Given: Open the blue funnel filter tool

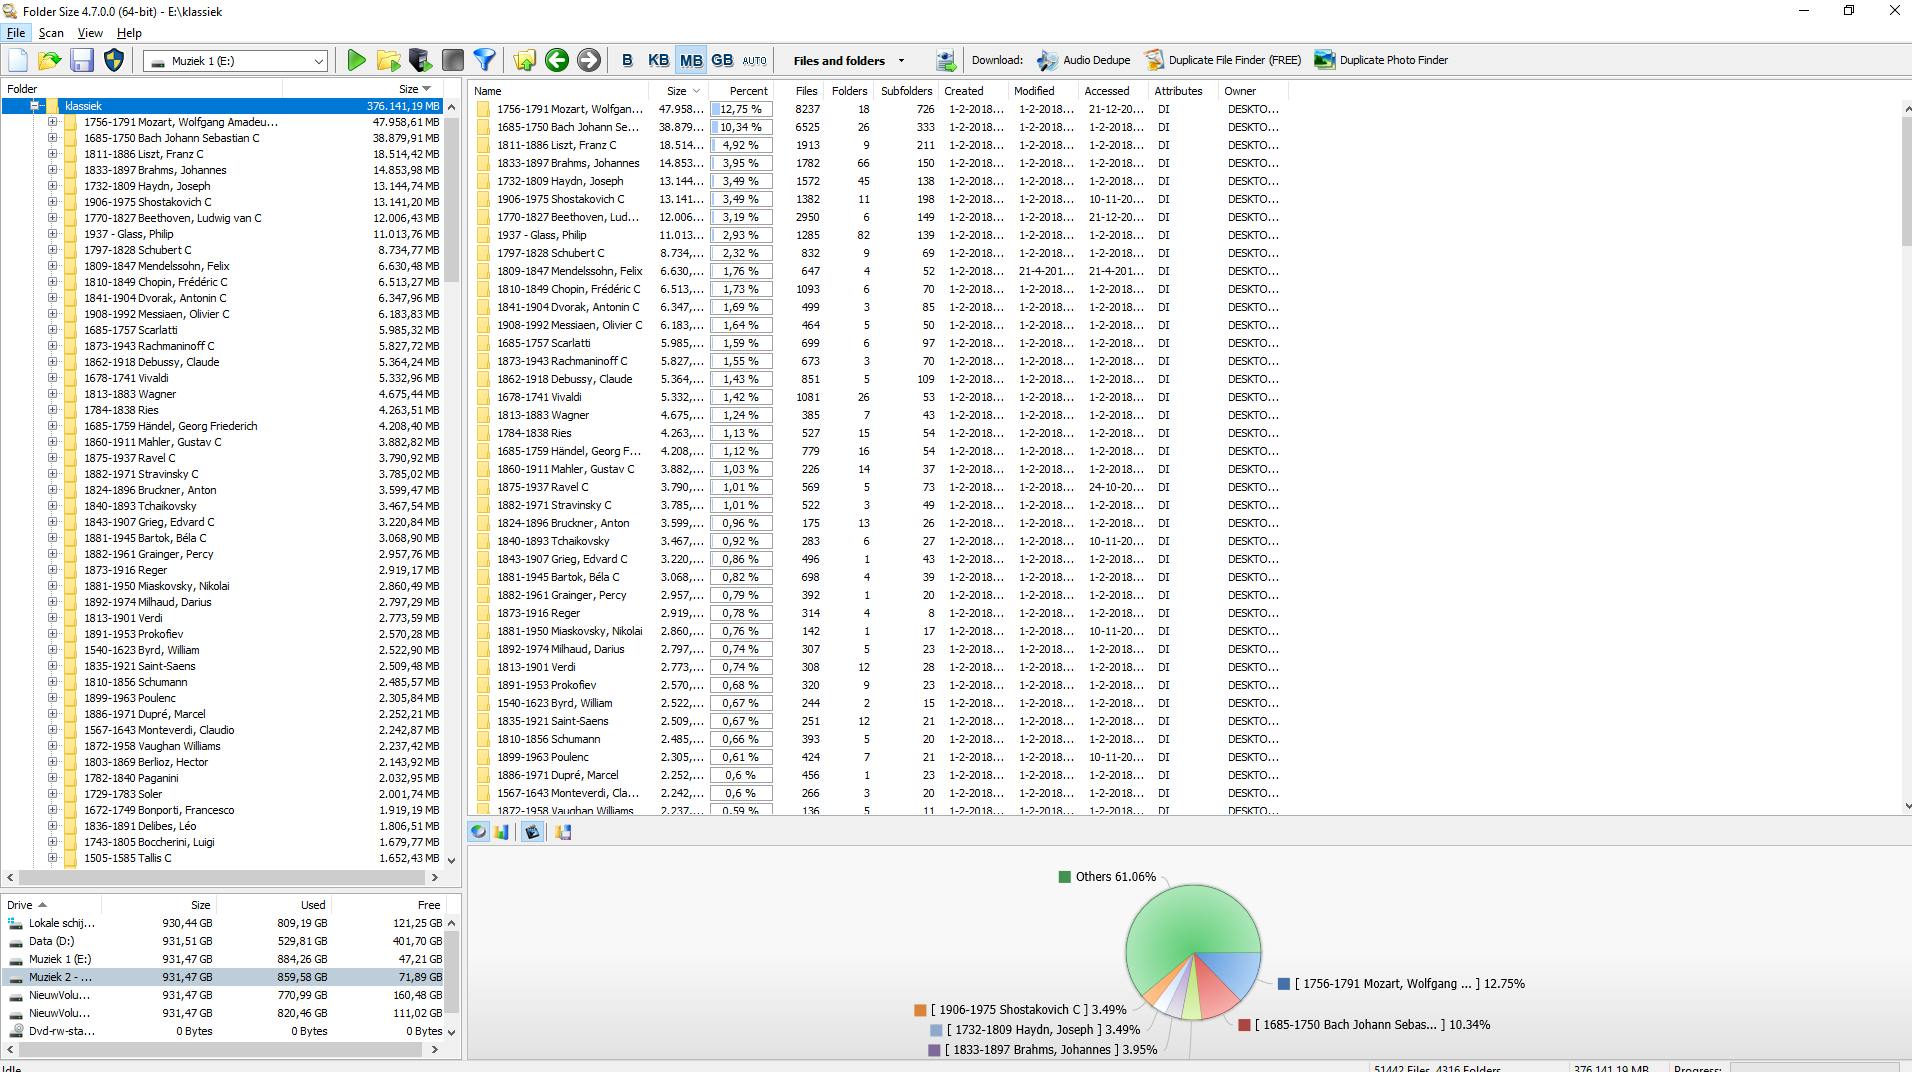Looking at the screenshot, I should (485, 60).
